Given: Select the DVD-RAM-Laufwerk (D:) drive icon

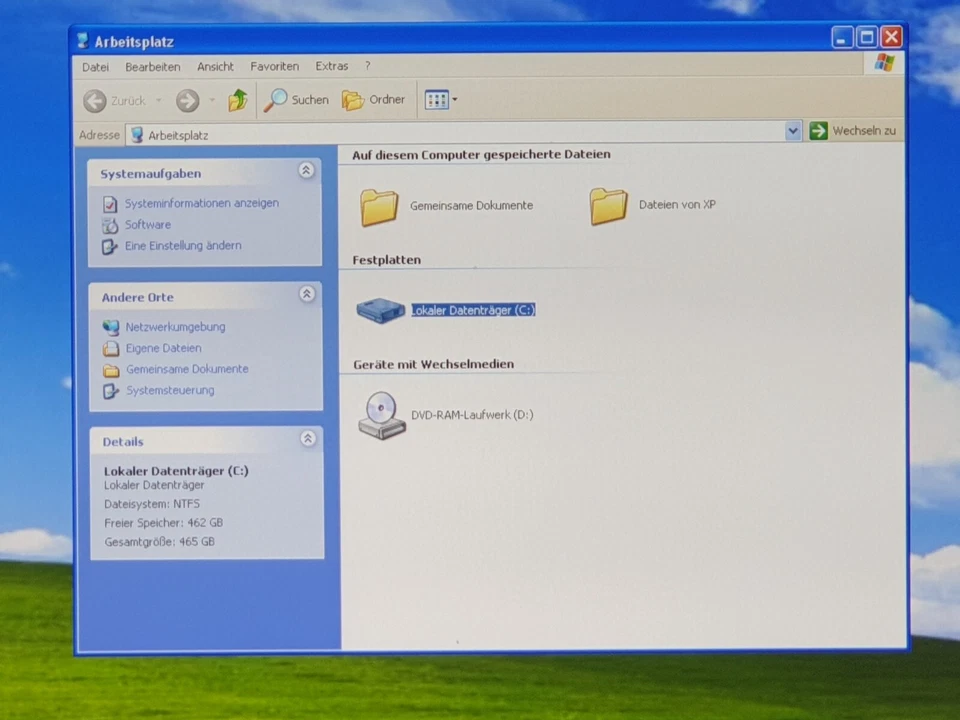Looking at the screenshot, I should point(382,416).
